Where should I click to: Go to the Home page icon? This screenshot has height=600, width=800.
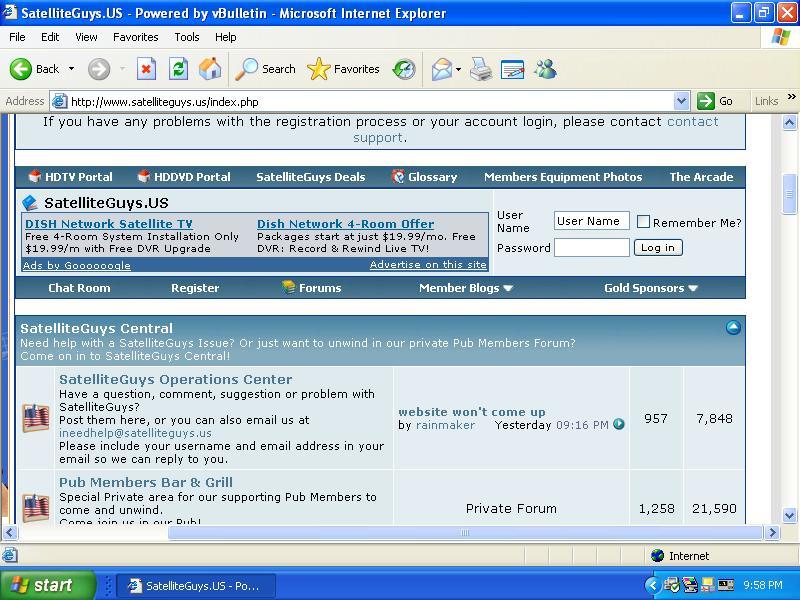[210, 68]
